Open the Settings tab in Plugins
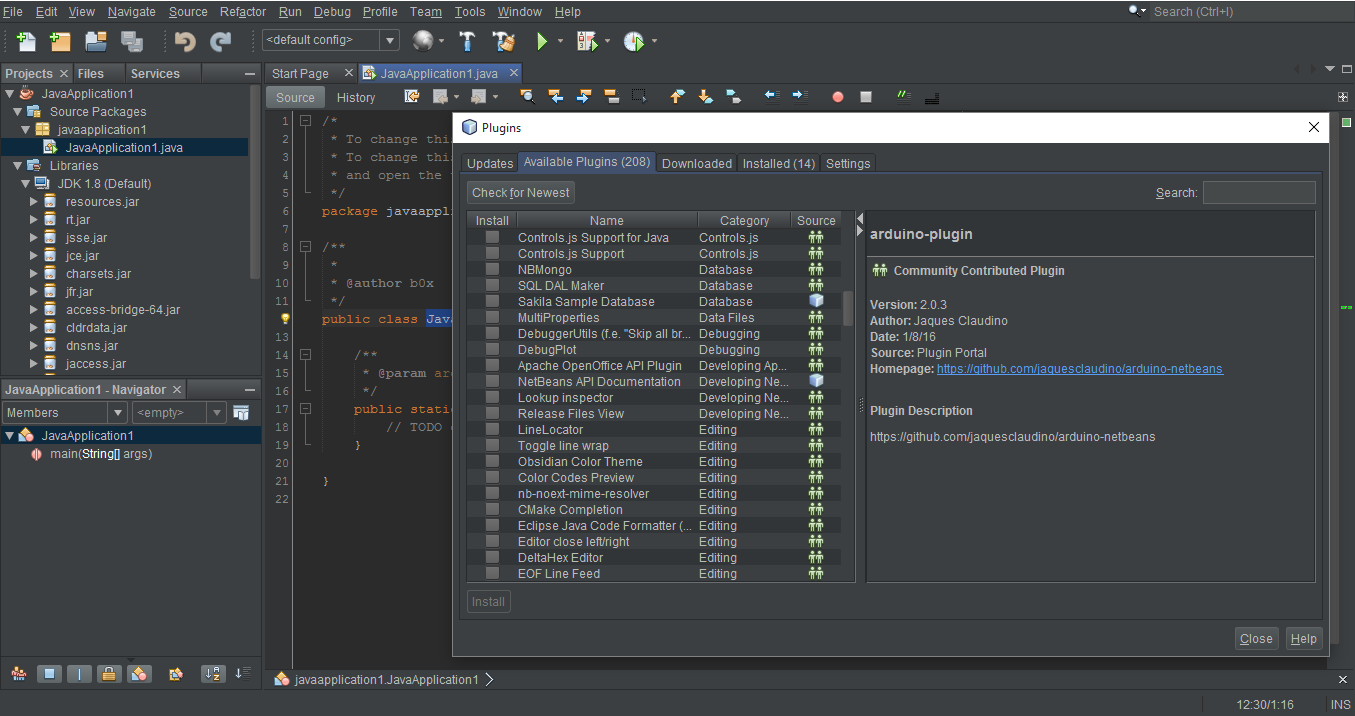This screenshot has height=716, width=1355. [x=848, y=163]
